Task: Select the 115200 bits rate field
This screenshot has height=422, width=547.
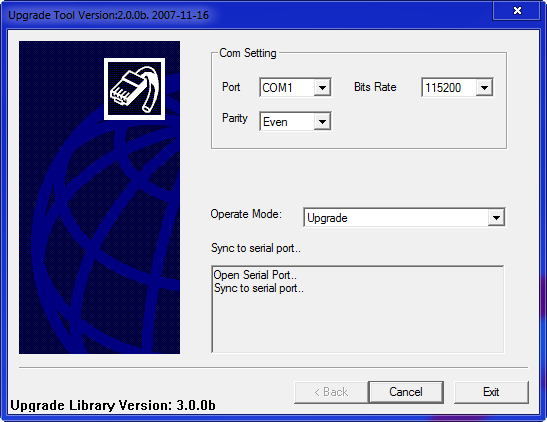Action: (x=457, y=87)
